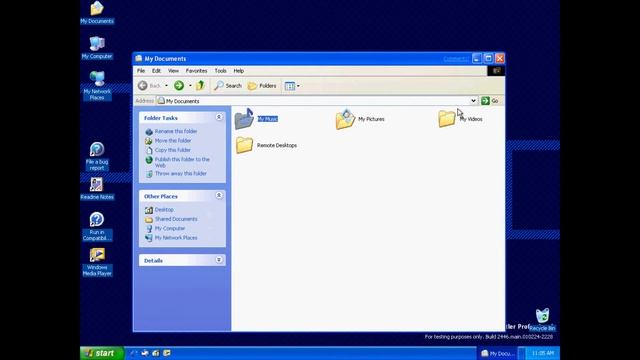Click My Documents taskbar button
The image size is (640, 360).
pos(497,353)
